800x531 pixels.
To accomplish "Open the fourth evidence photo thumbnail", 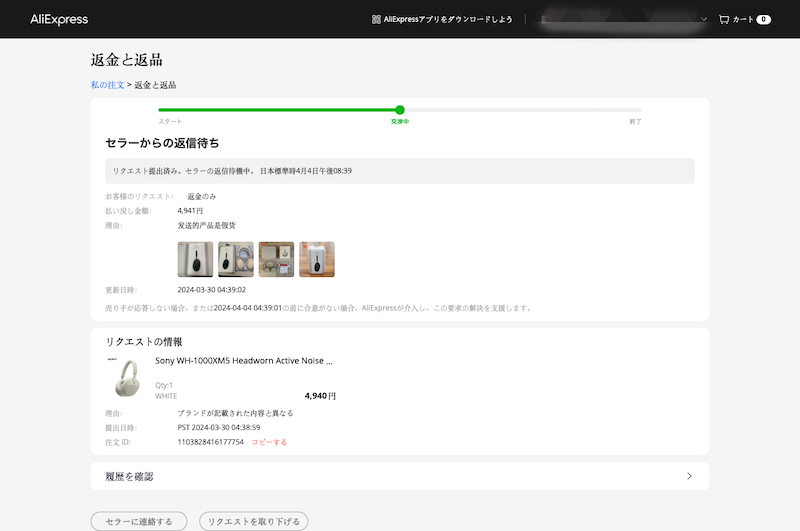I will tap(317, 259).
